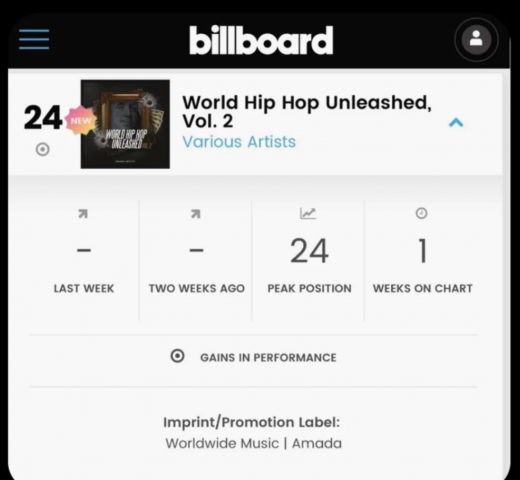Click the chart icon above Peak Position
Screen dimensions: 520x480
point(308,213)
